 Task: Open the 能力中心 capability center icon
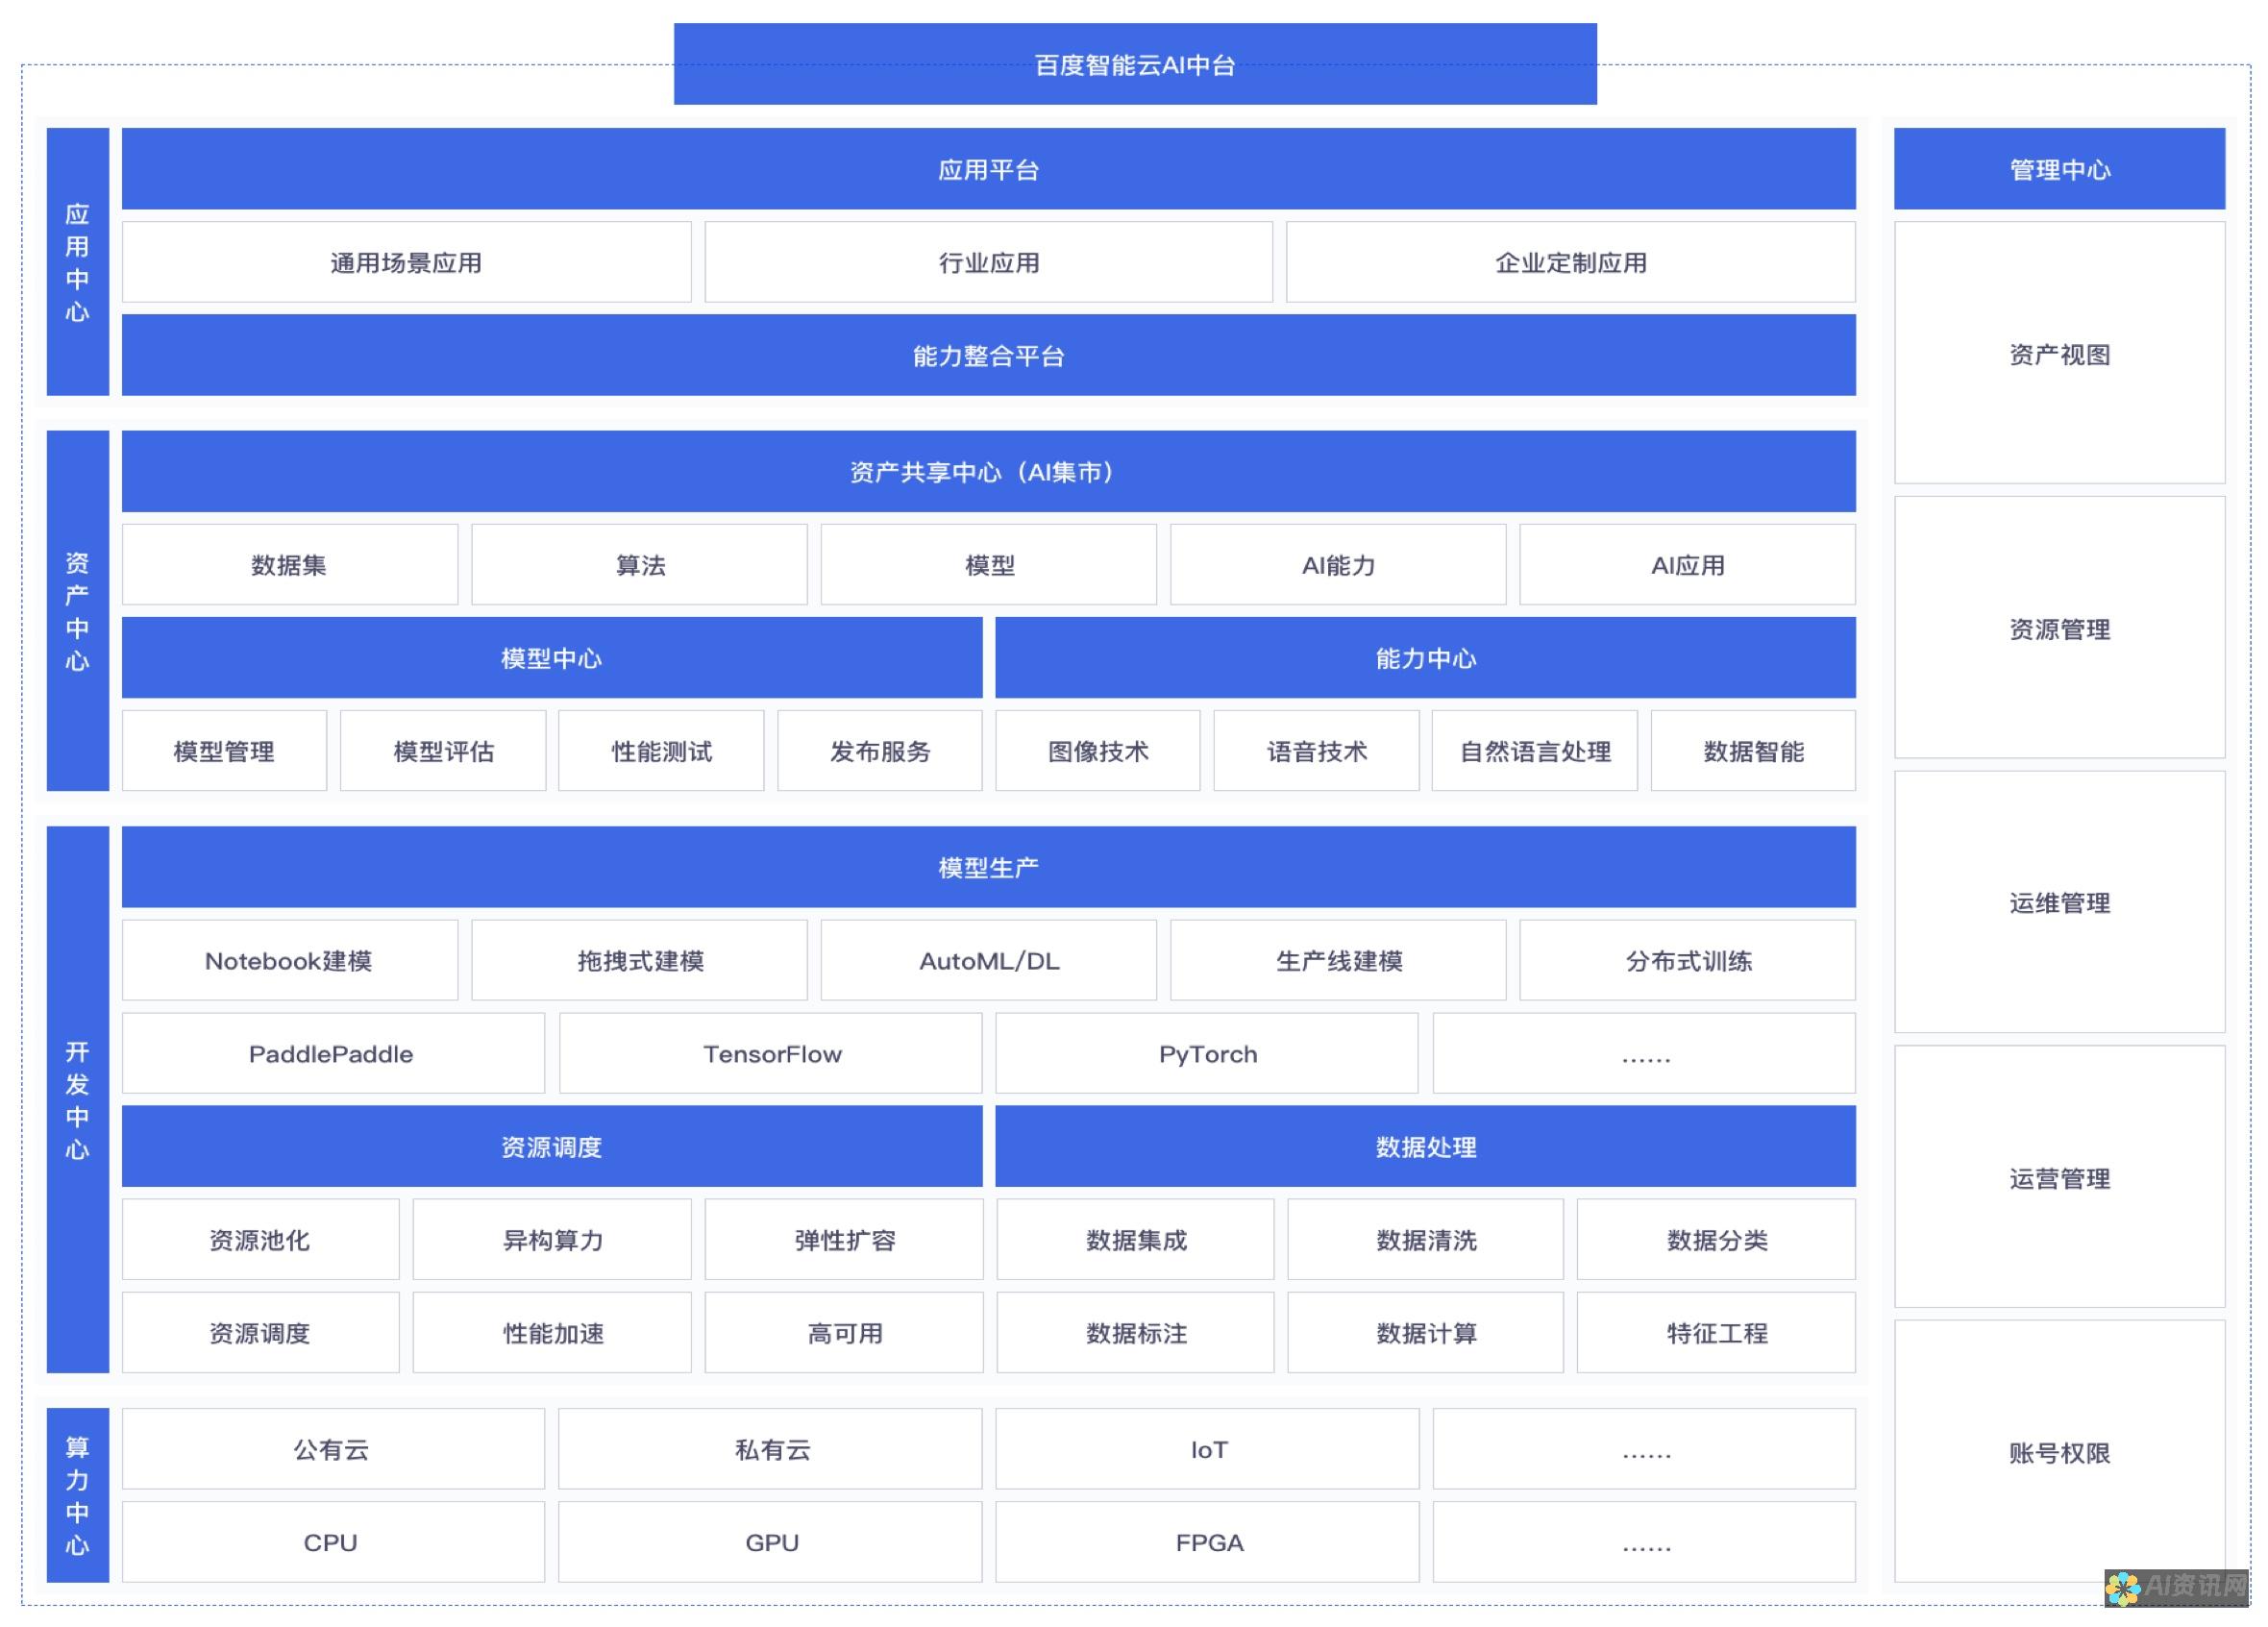(x=1422, y=658)
